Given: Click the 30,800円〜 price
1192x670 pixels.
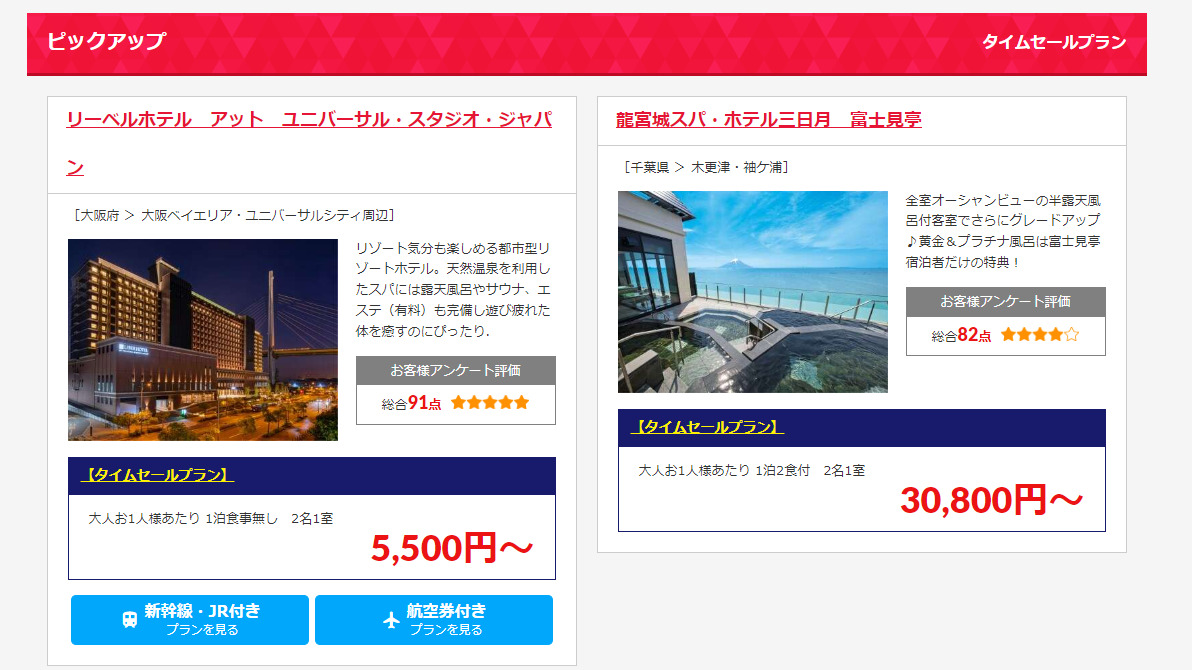Looking at the screenshot, I should (x=991, y=500).
